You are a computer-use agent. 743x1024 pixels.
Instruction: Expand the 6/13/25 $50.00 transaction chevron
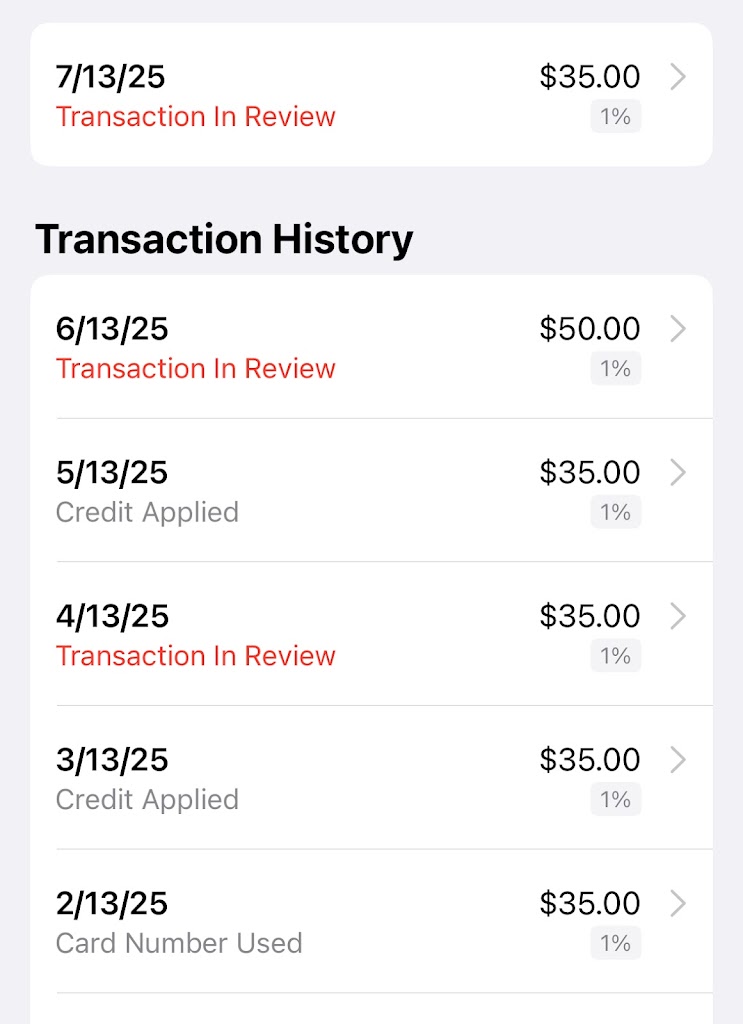click(677, 329)
